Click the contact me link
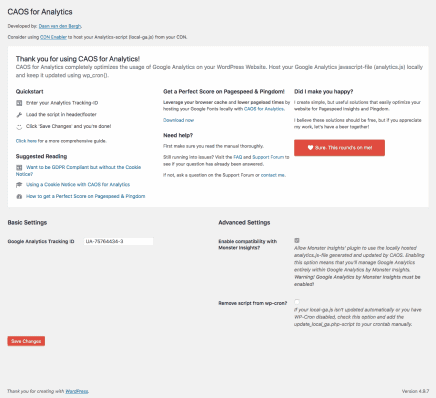This screenshot has width=436, height=398. click(x=273, y=175)
